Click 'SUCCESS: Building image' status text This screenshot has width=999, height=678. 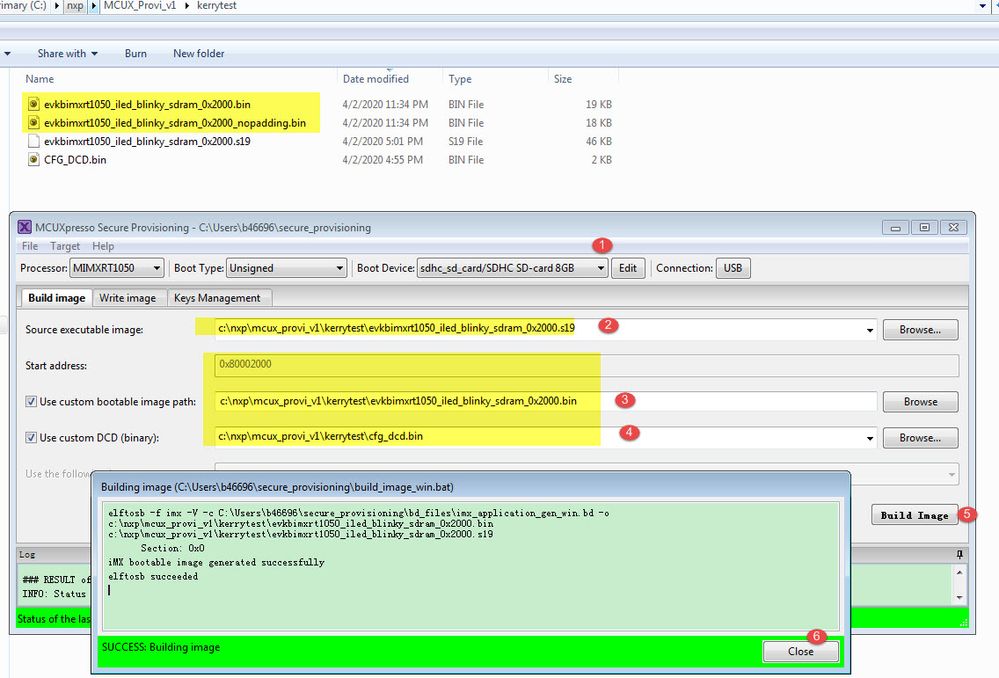(161, 647)
